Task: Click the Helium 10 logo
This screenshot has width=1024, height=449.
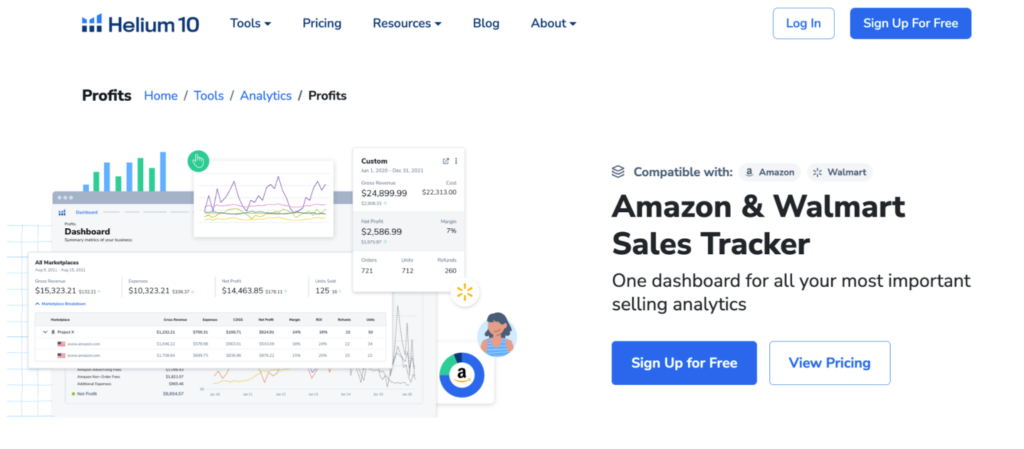Action: [x=140, y=23]
